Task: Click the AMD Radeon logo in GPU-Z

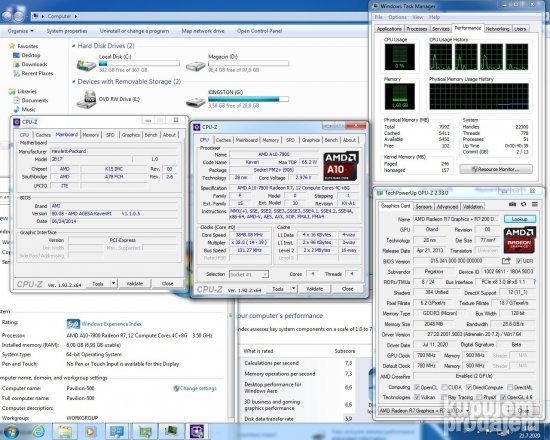Action: (519, 240)
